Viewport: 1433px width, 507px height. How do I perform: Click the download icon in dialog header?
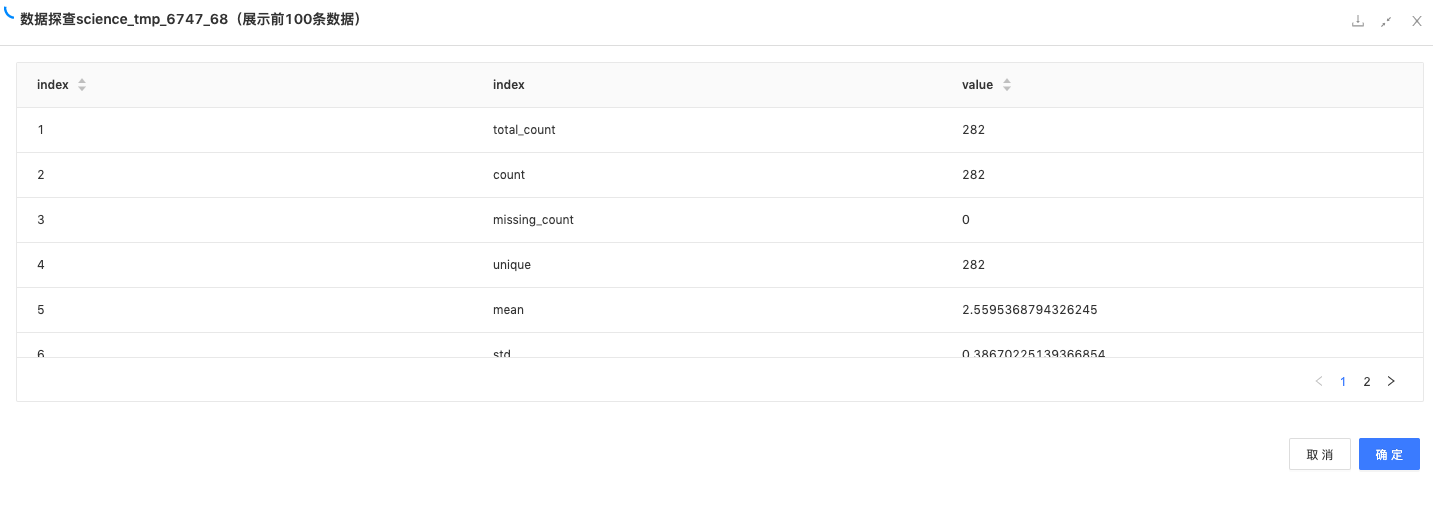click(1358, 21)
